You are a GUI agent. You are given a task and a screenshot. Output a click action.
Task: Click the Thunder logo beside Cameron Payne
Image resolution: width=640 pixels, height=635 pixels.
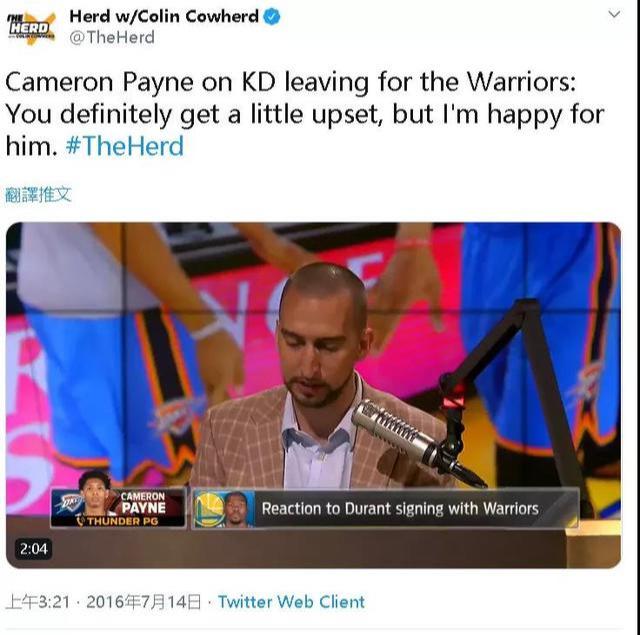pos(67,503)
